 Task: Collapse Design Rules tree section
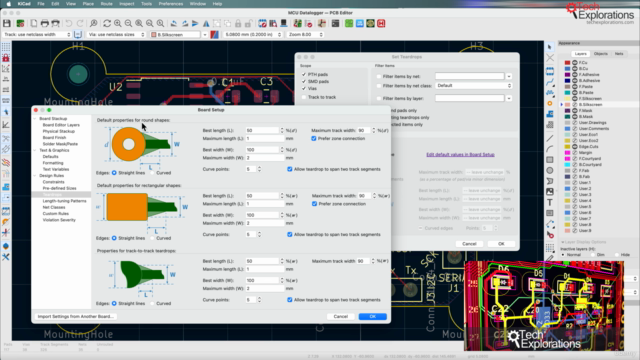(x=35, y=176)
